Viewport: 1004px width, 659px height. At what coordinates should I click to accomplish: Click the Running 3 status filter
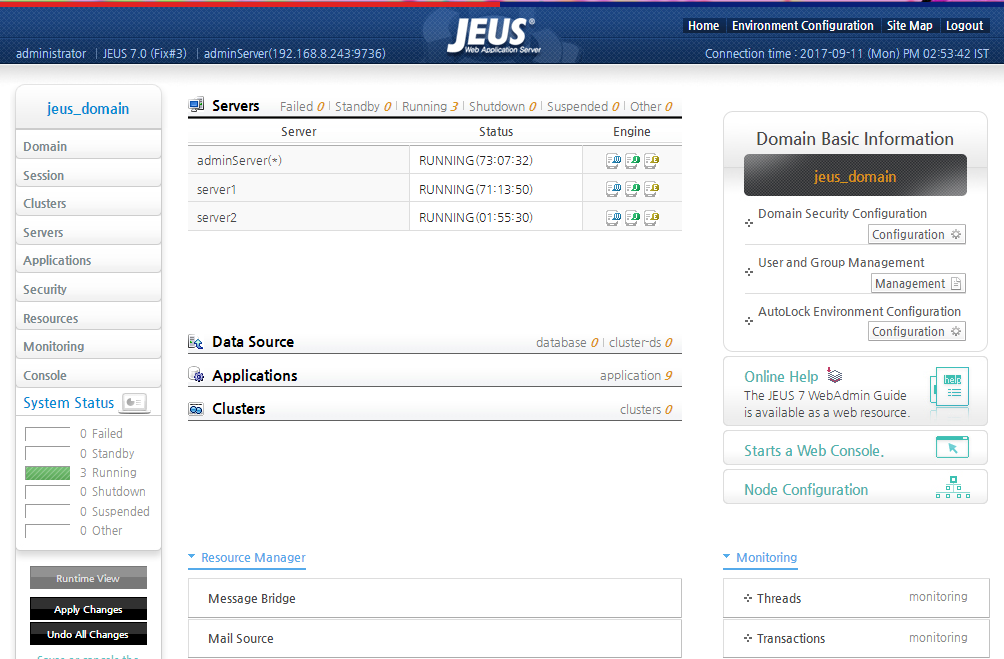pos(430,106)
